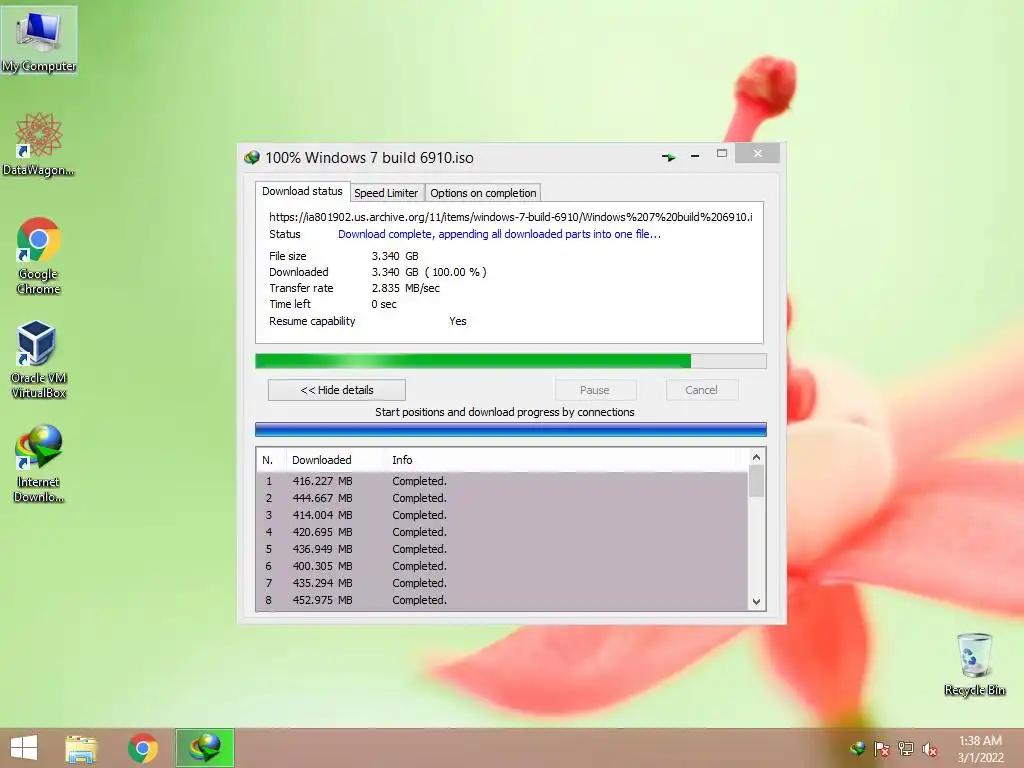Click the N. column header

[x=271, y=460]
